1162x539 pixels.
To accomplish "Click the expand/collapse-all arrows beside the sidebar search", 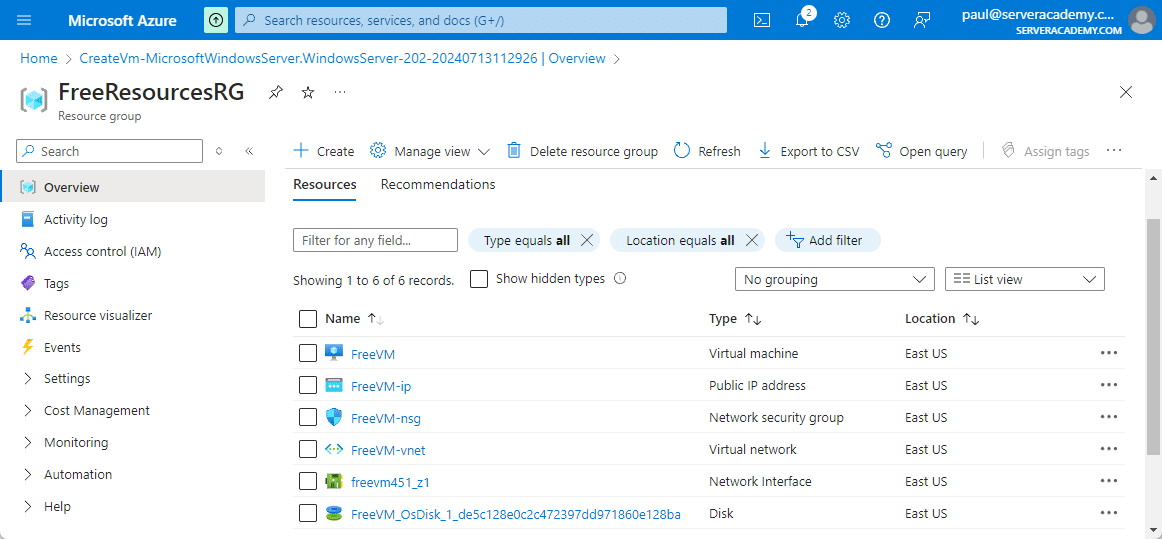I will pyautogui.click(x=219, y=151).
